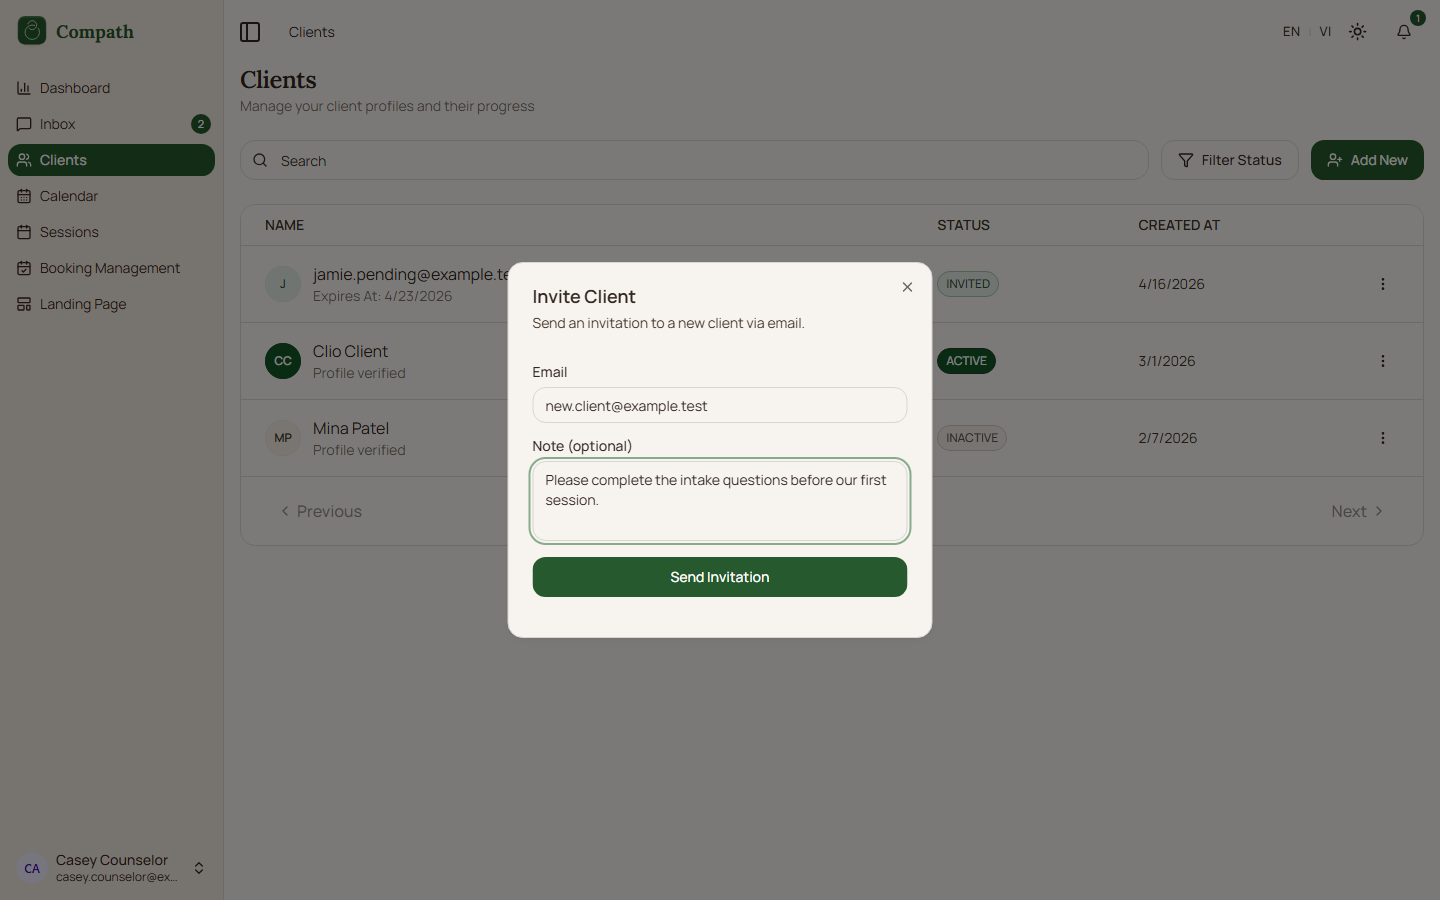Open Landing Page in the sidebar
The height and width of the screenshot is (900, 1440).
coord(111,304)
